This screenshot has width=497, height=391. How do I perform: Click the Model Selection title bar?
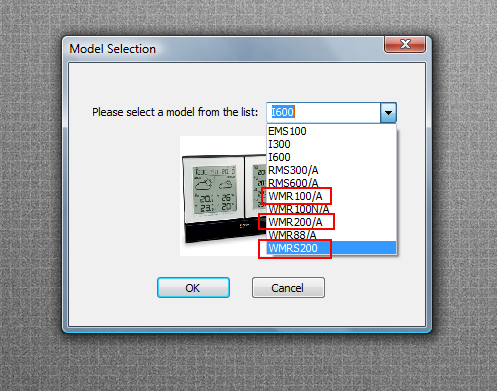tap(223, 49)
